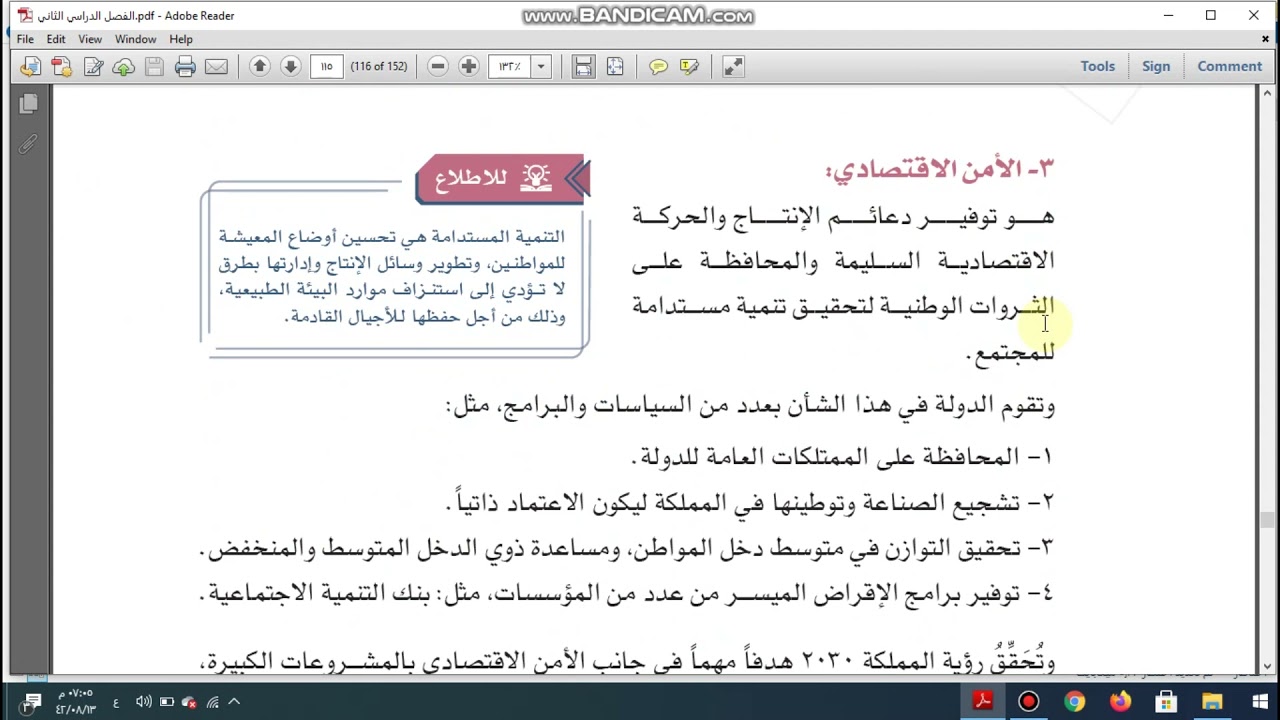Open Google Chrome from the taskbar
This screenshot has width=1280, height=720.
[1075, 701]
